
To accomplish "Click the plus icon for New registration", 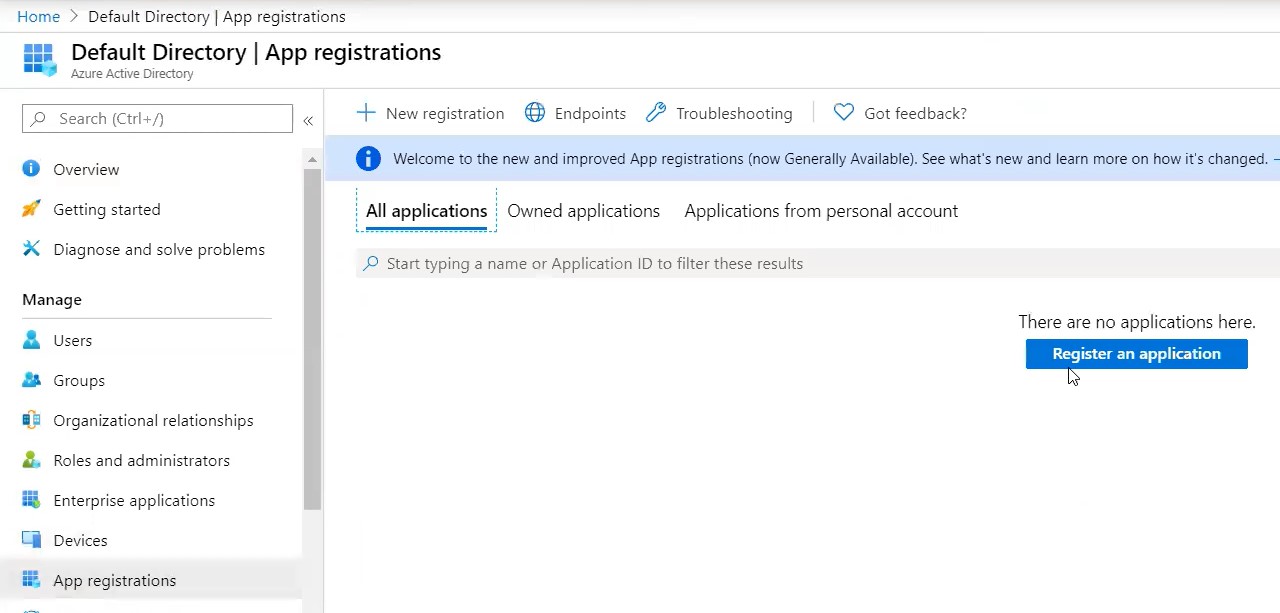I will [366, 113].
